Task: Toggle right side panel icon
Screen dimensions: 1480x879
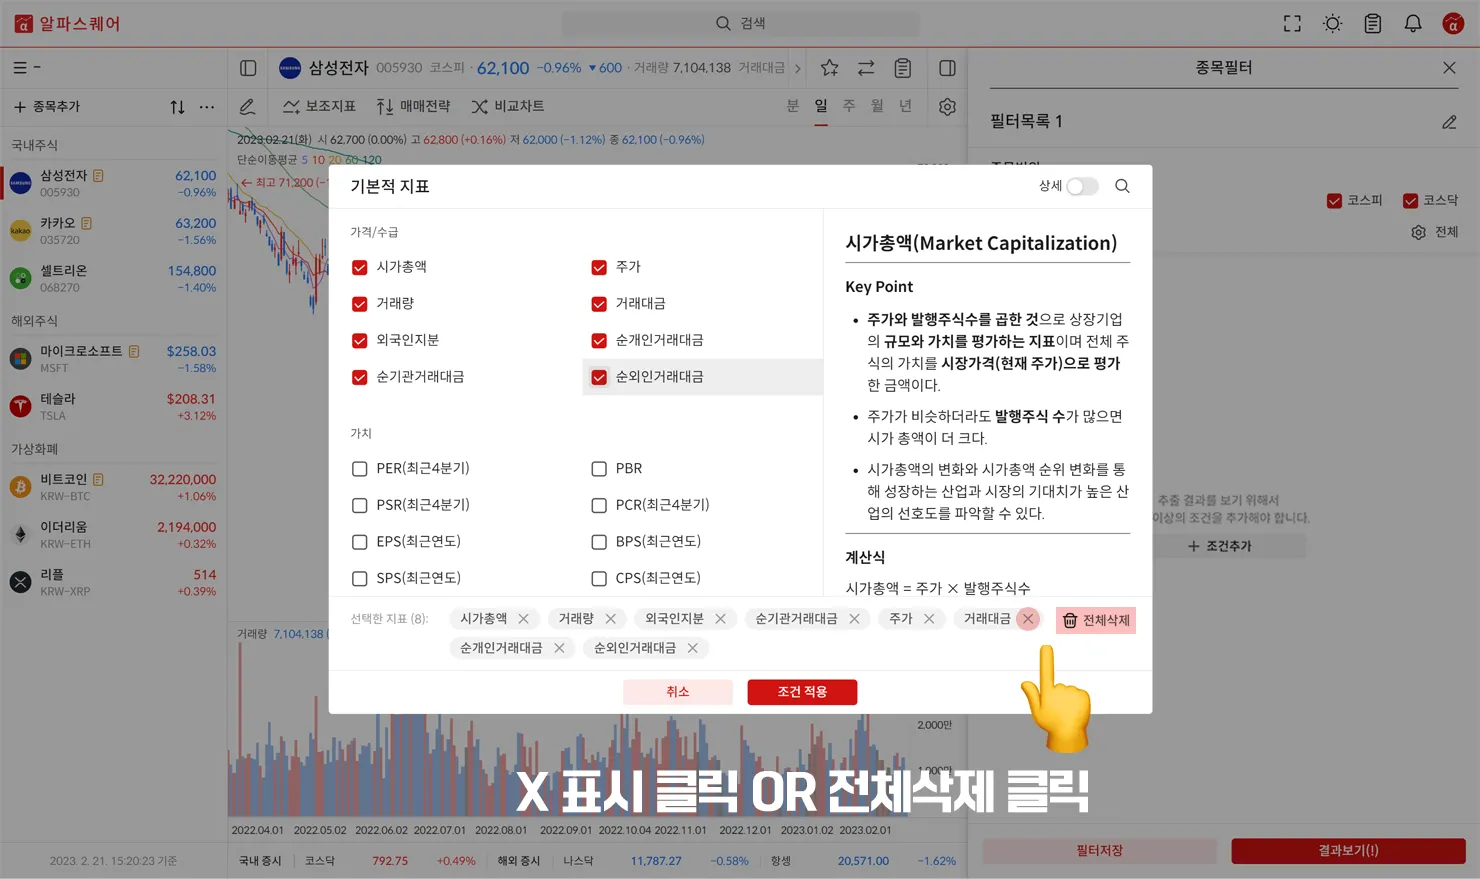Action: click(947, 68)
